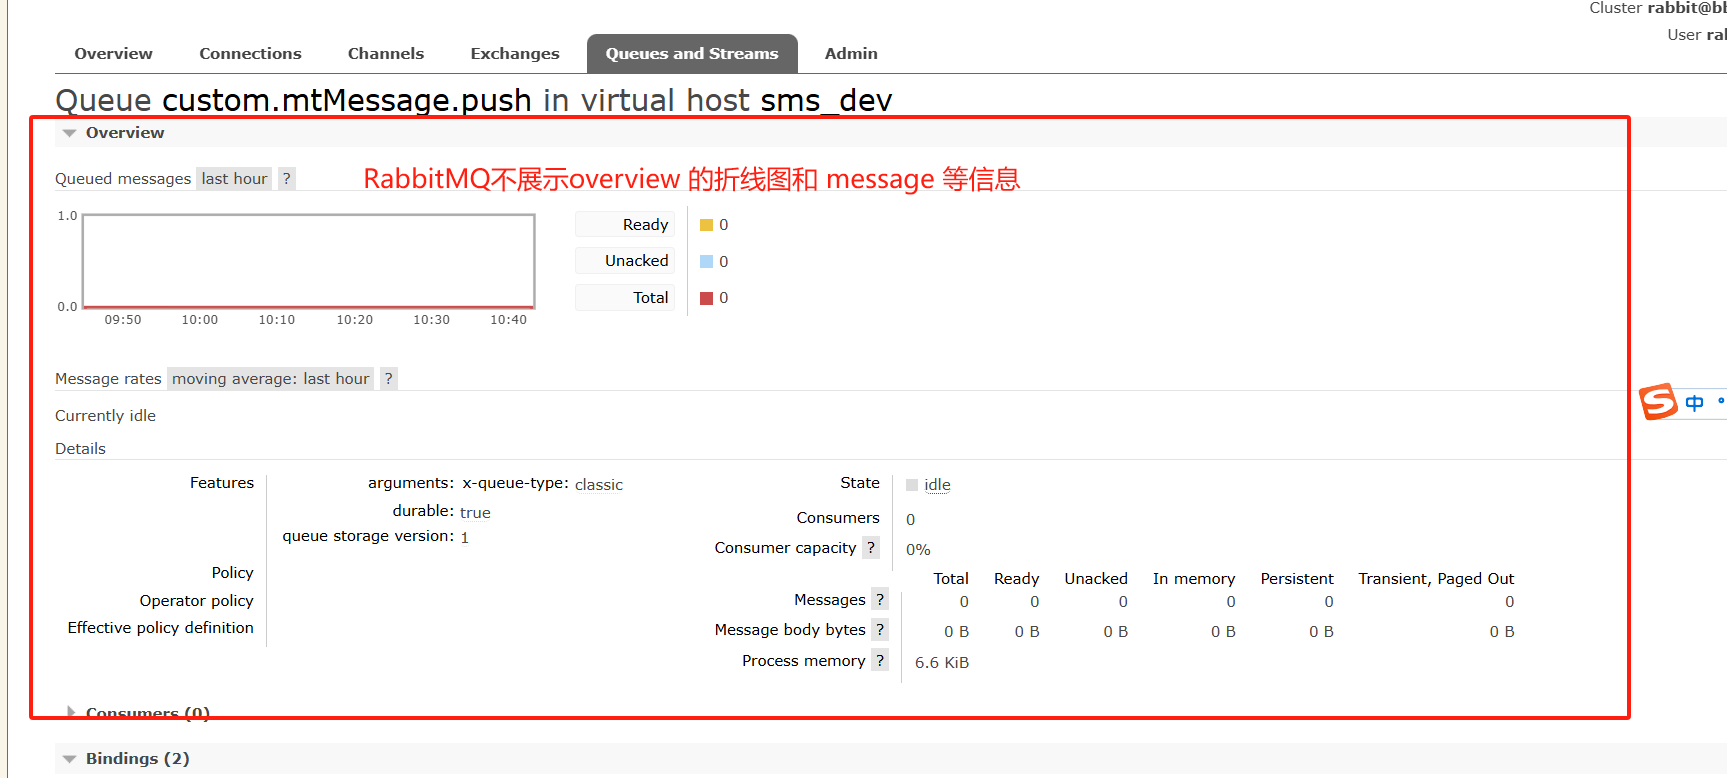Toggle the yellow Ready series swatch

click(x=706, y=225)
